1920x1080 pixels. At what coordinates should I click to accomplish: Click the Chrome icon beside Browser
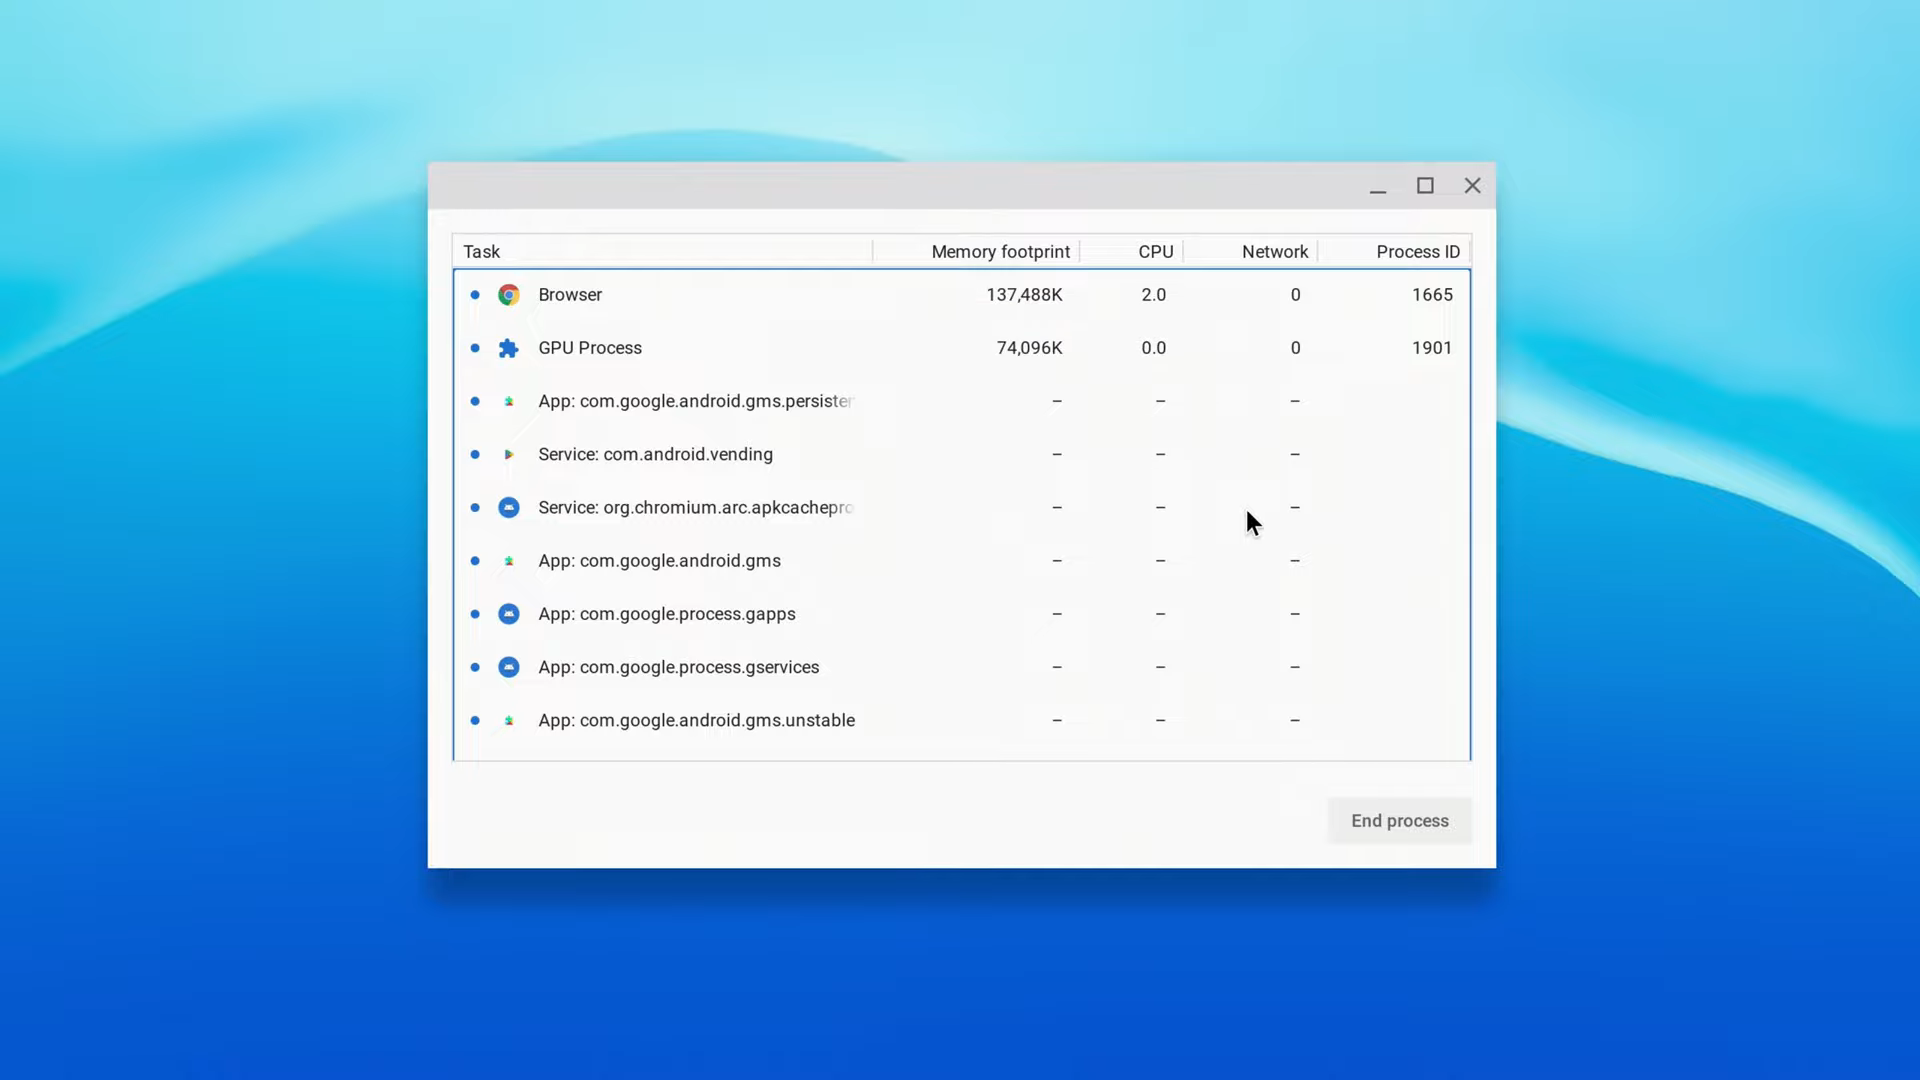(509, 294)
